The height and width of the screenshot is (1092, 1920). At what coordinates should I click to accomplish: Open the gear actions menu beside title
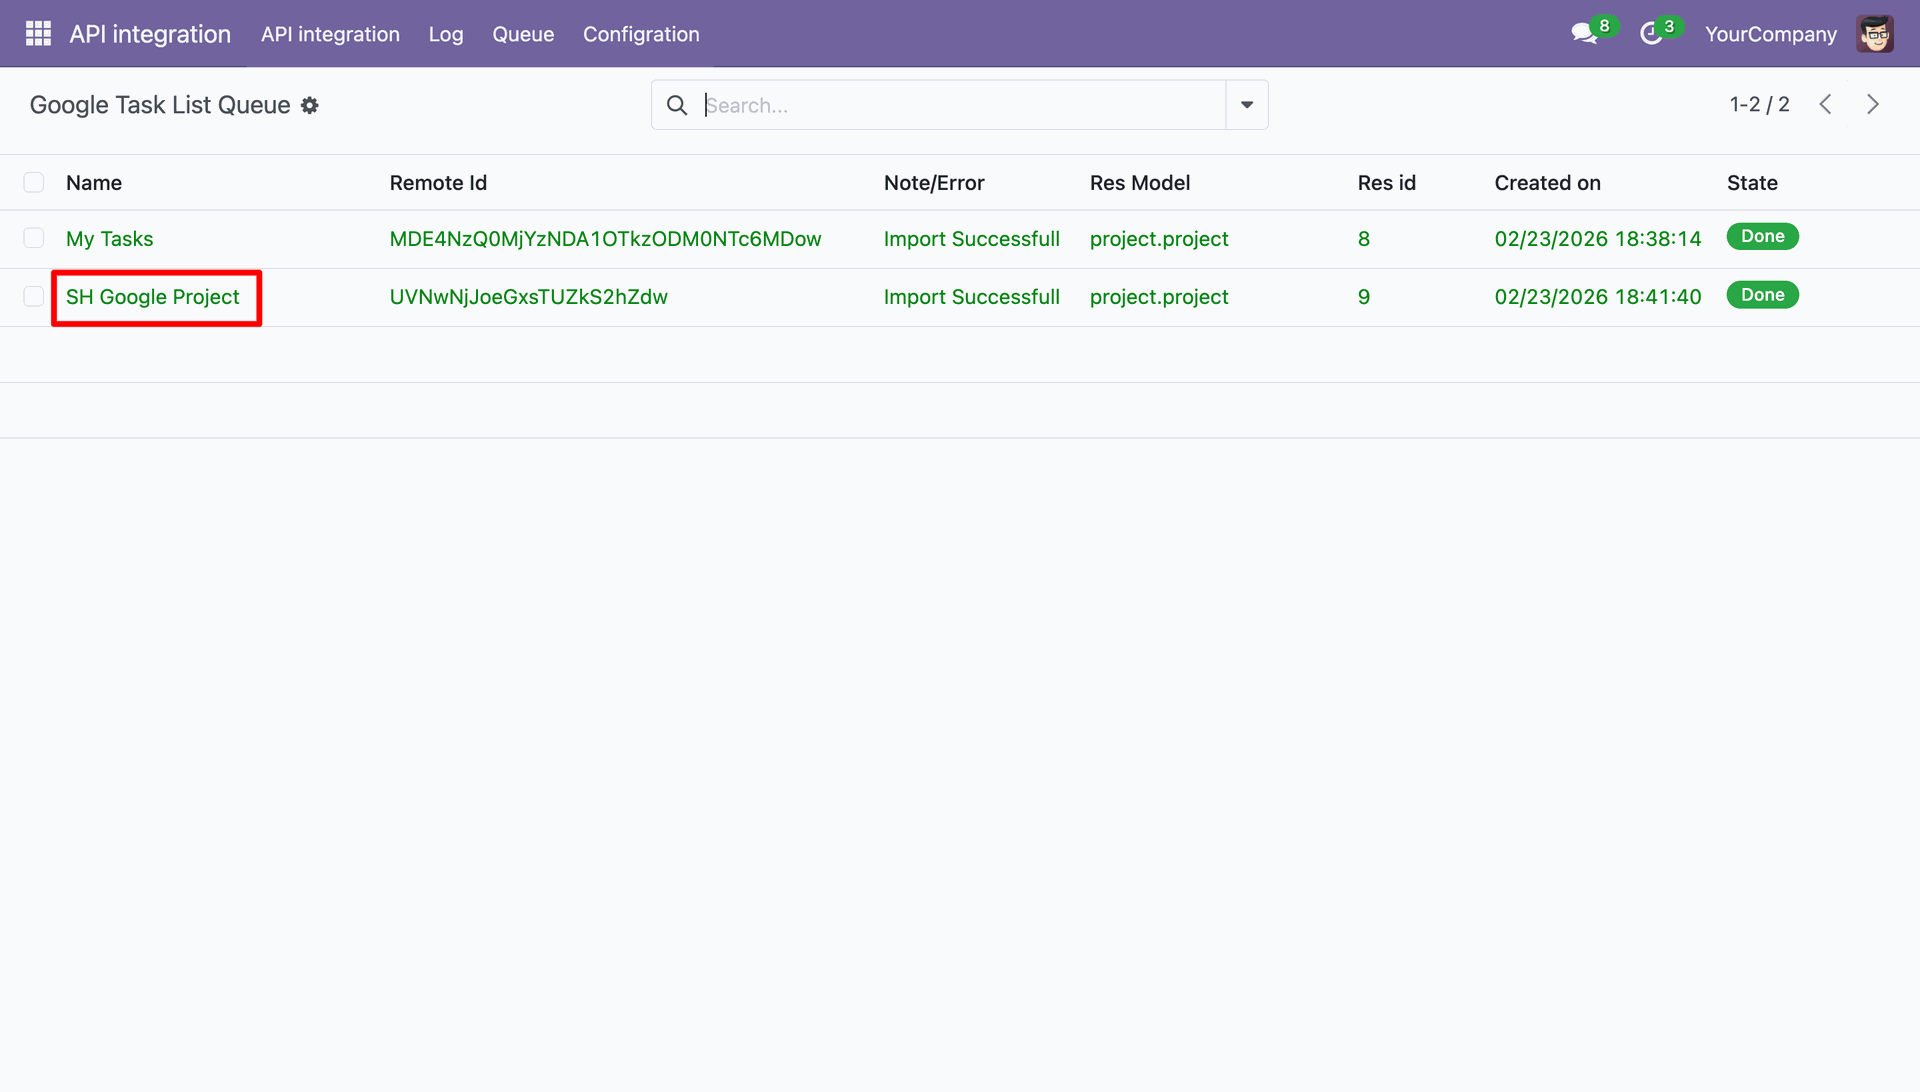point(310,105)
